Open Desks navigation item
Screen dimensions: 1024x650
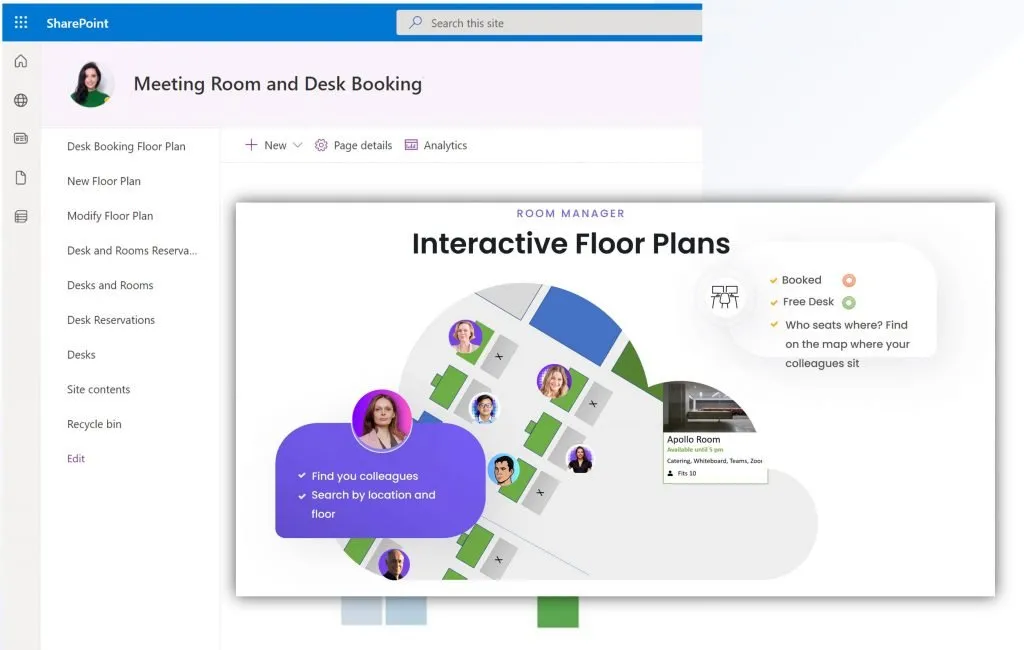pos(81,355)
